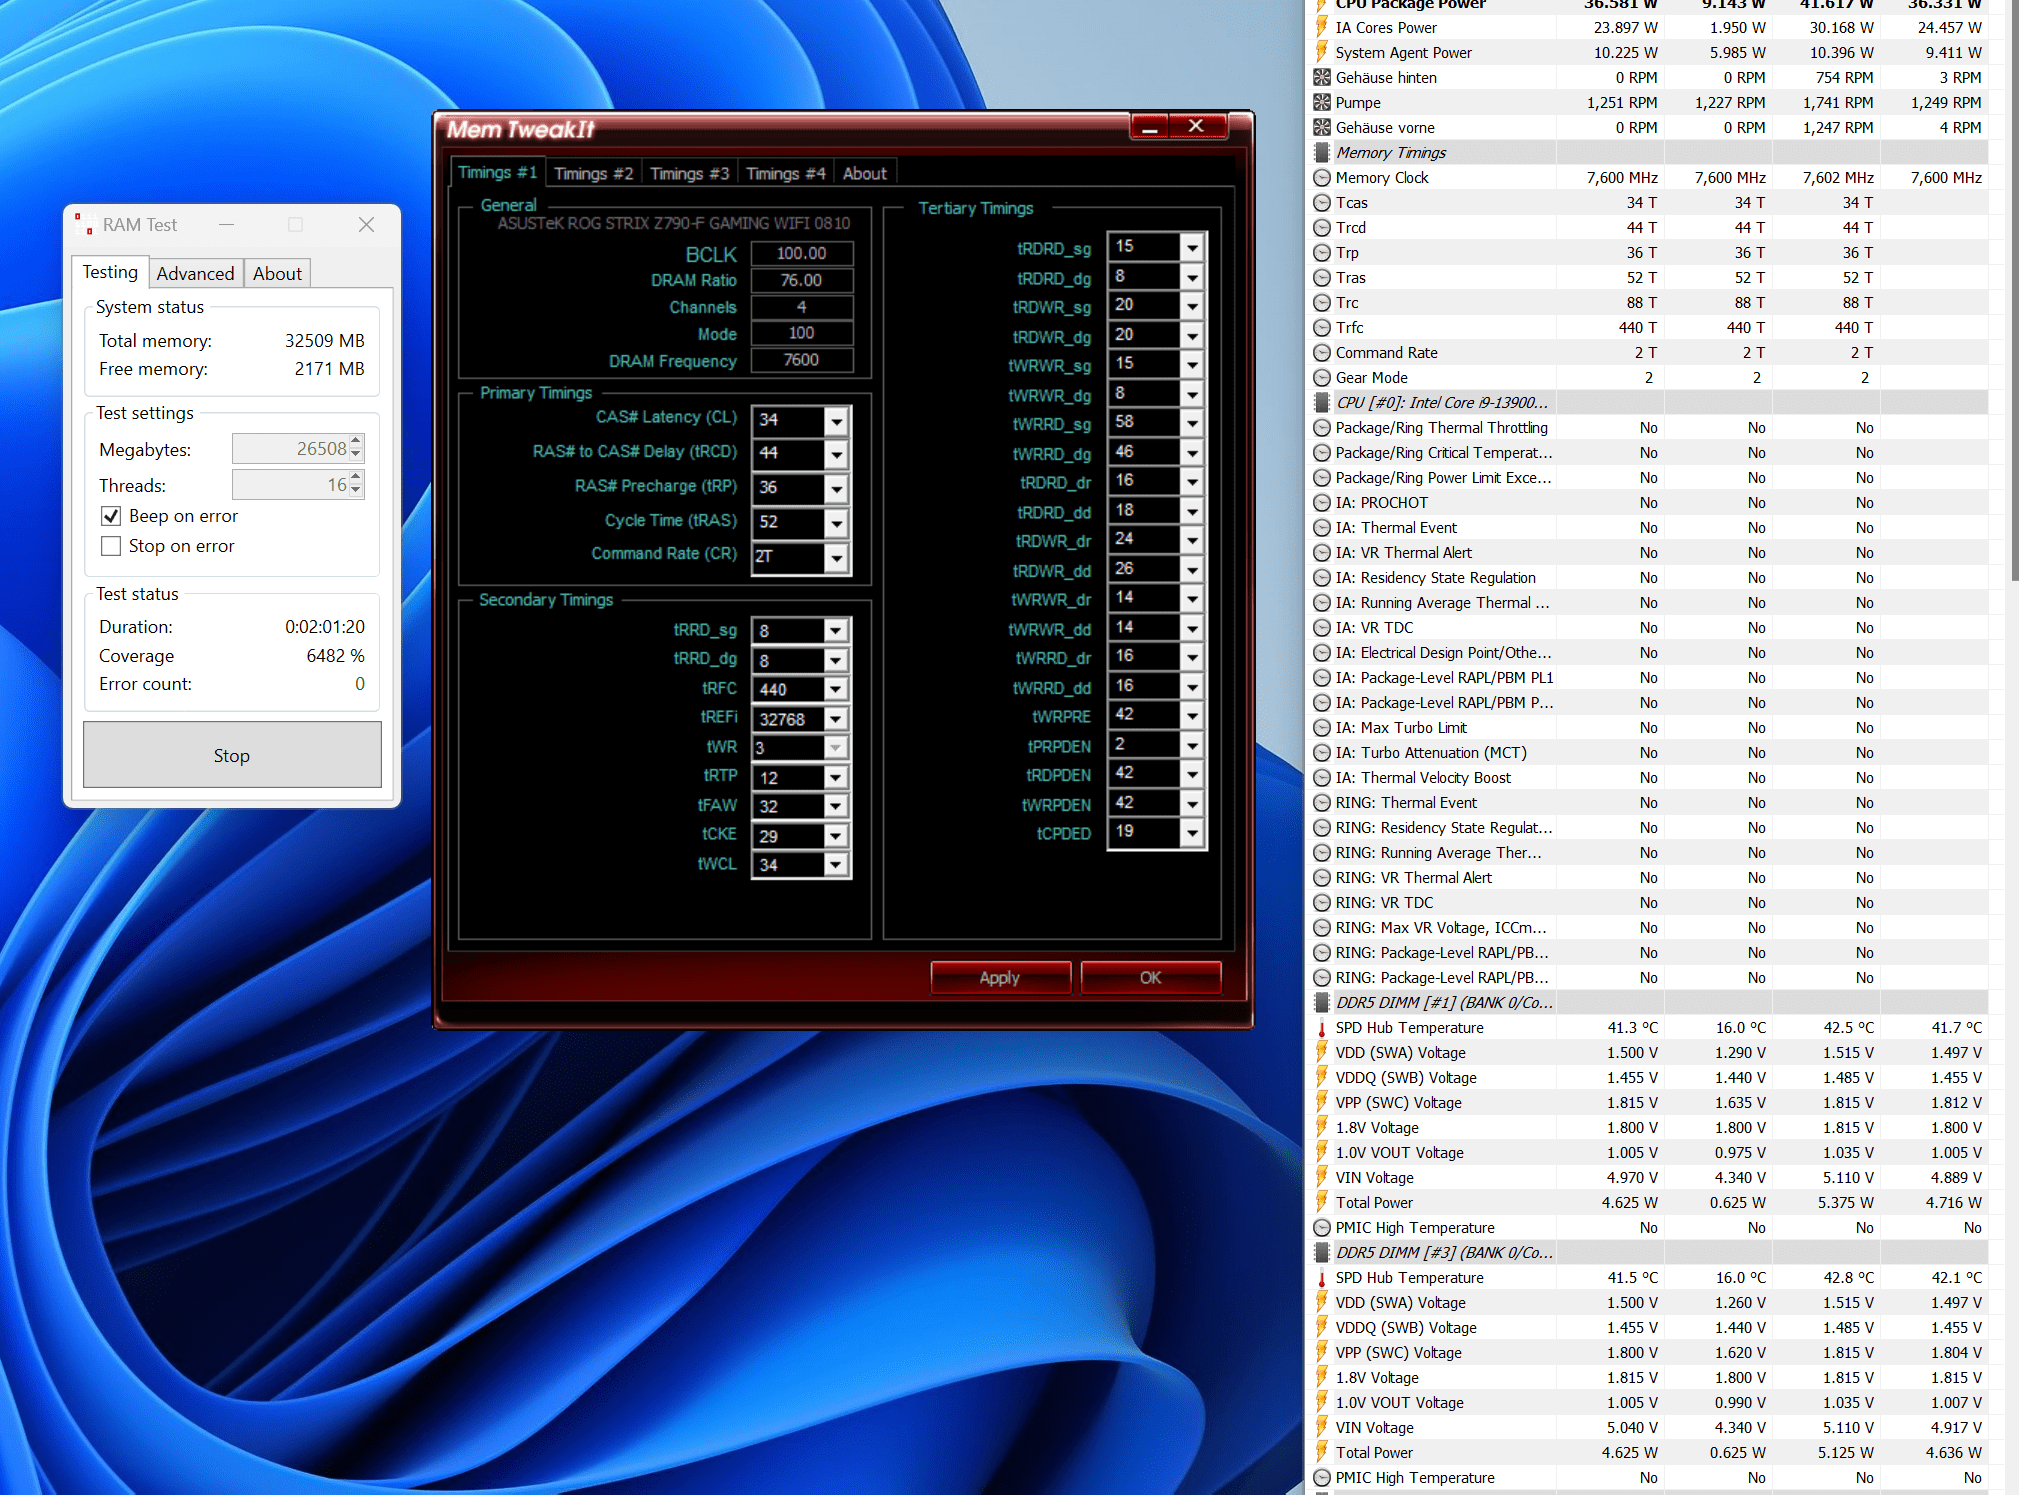Open the tWCL dropdown showing 34
Image resolution: width=2019 pixels, height=1495 pixels.
point(837,865)
